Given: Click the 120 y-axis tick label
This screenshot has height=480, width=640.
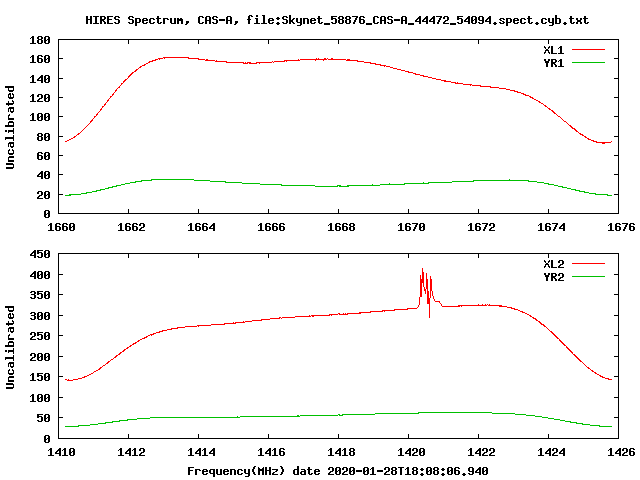Looking at the screenshot, I should pos(40,98).
